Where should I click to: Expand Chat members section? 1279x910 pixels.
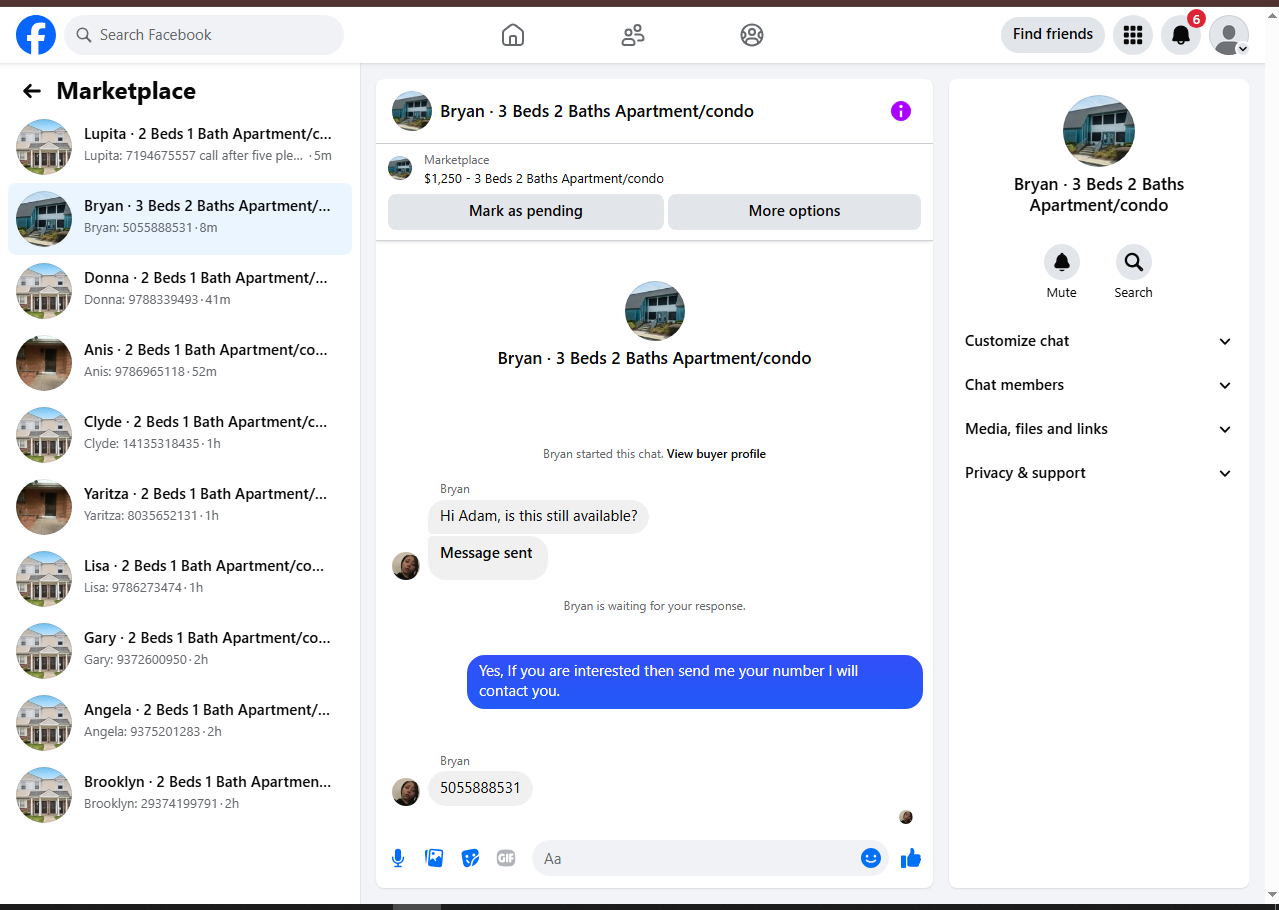click(1098, 385)
